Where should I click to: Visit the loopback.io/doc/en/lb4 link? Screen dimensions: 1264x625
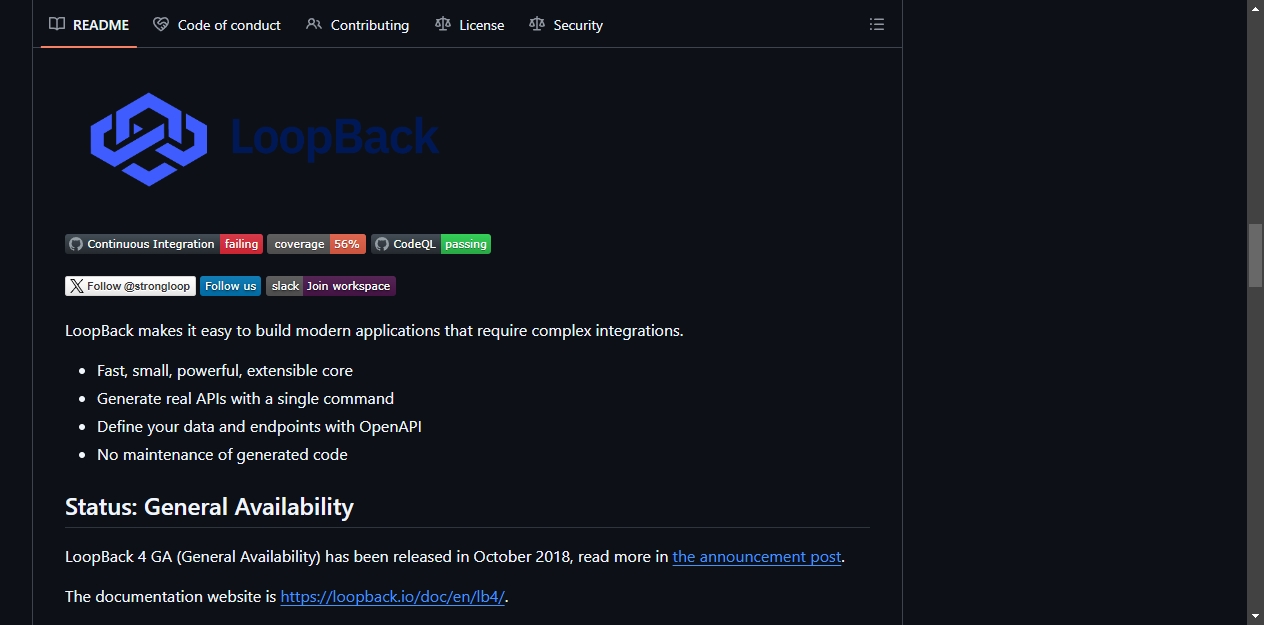click(393, 597)
